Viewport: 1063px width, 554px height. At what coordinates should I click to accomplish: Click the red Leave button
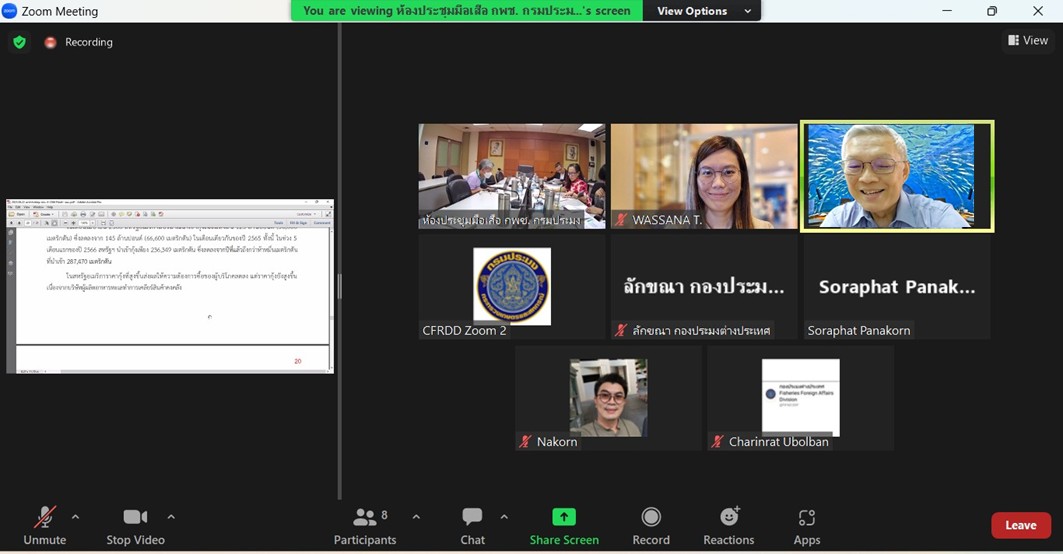coord(1020,525)
